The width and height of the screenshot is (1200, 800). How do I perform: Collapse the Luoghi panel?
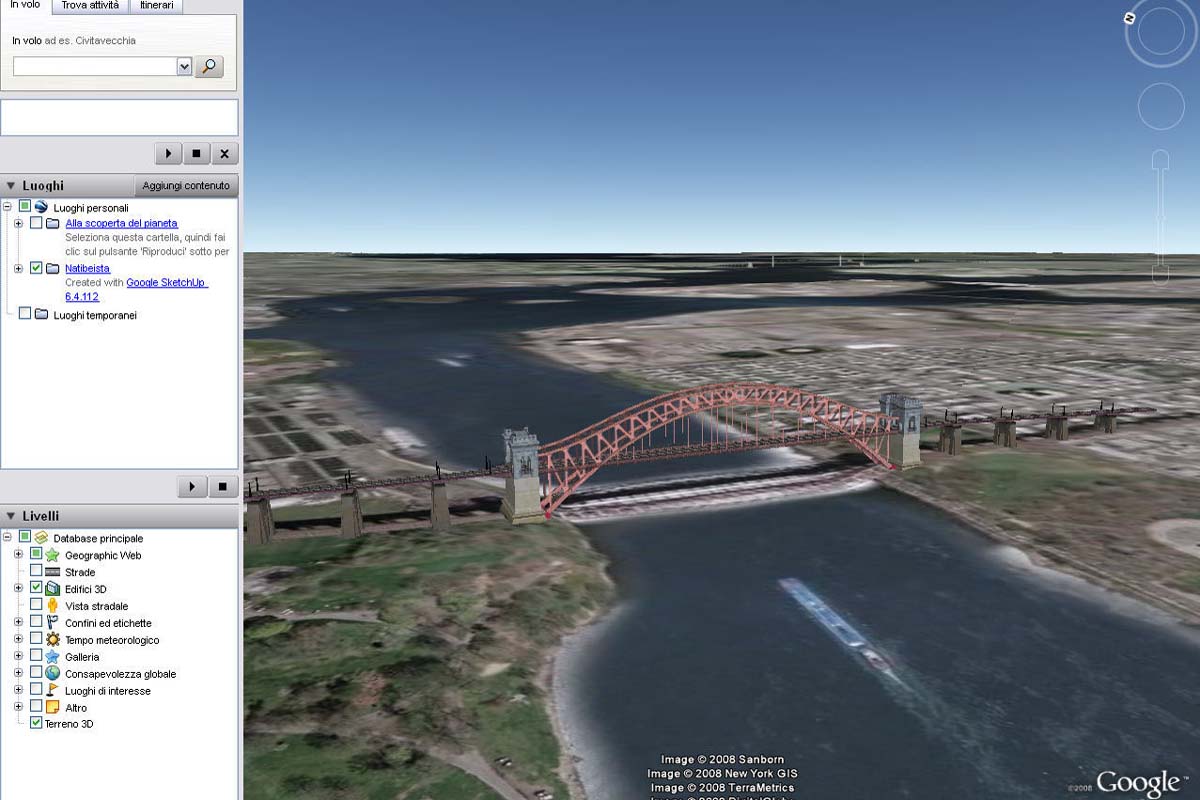click(x=11, y=186)
